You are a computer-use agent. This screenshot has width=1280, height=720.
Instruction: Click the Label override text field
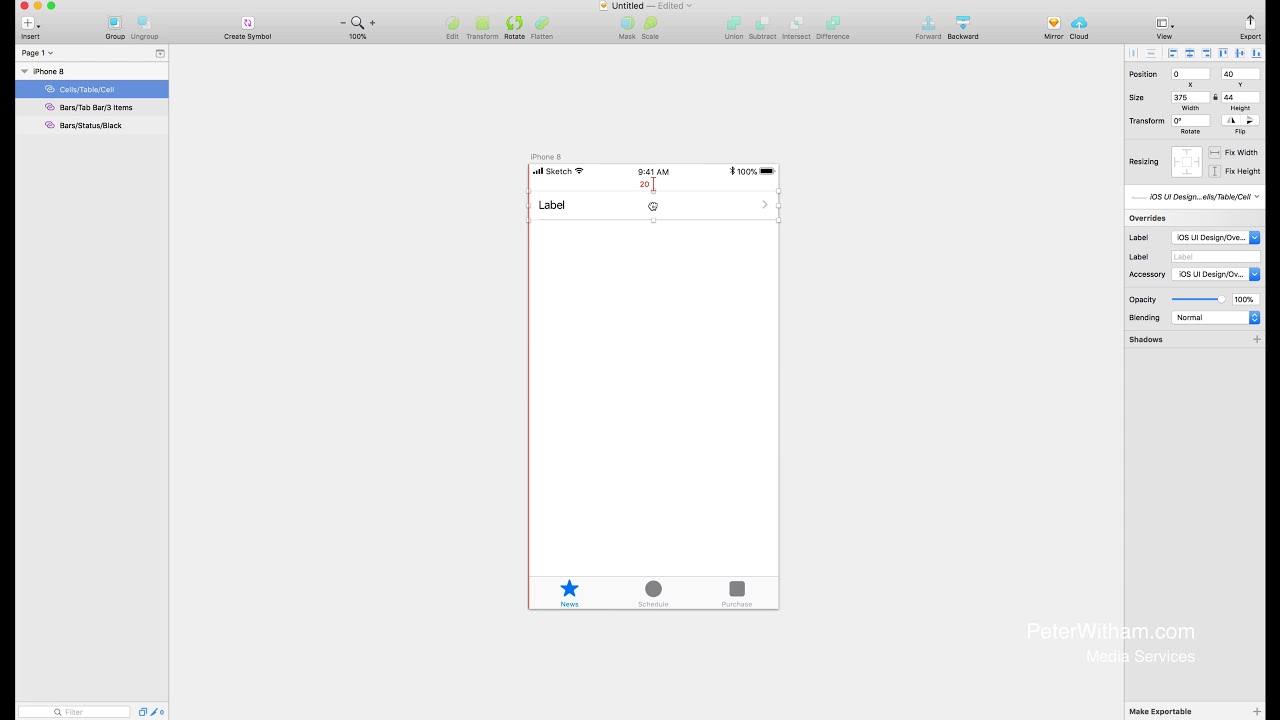click(x=1215, y=257)
